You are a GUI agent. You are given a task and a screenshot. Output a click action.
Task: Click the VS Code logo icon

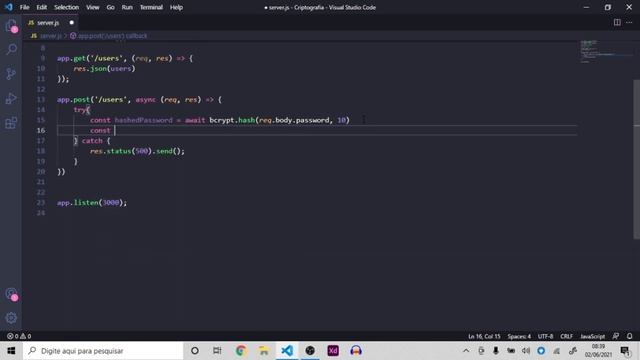(8, 7)
